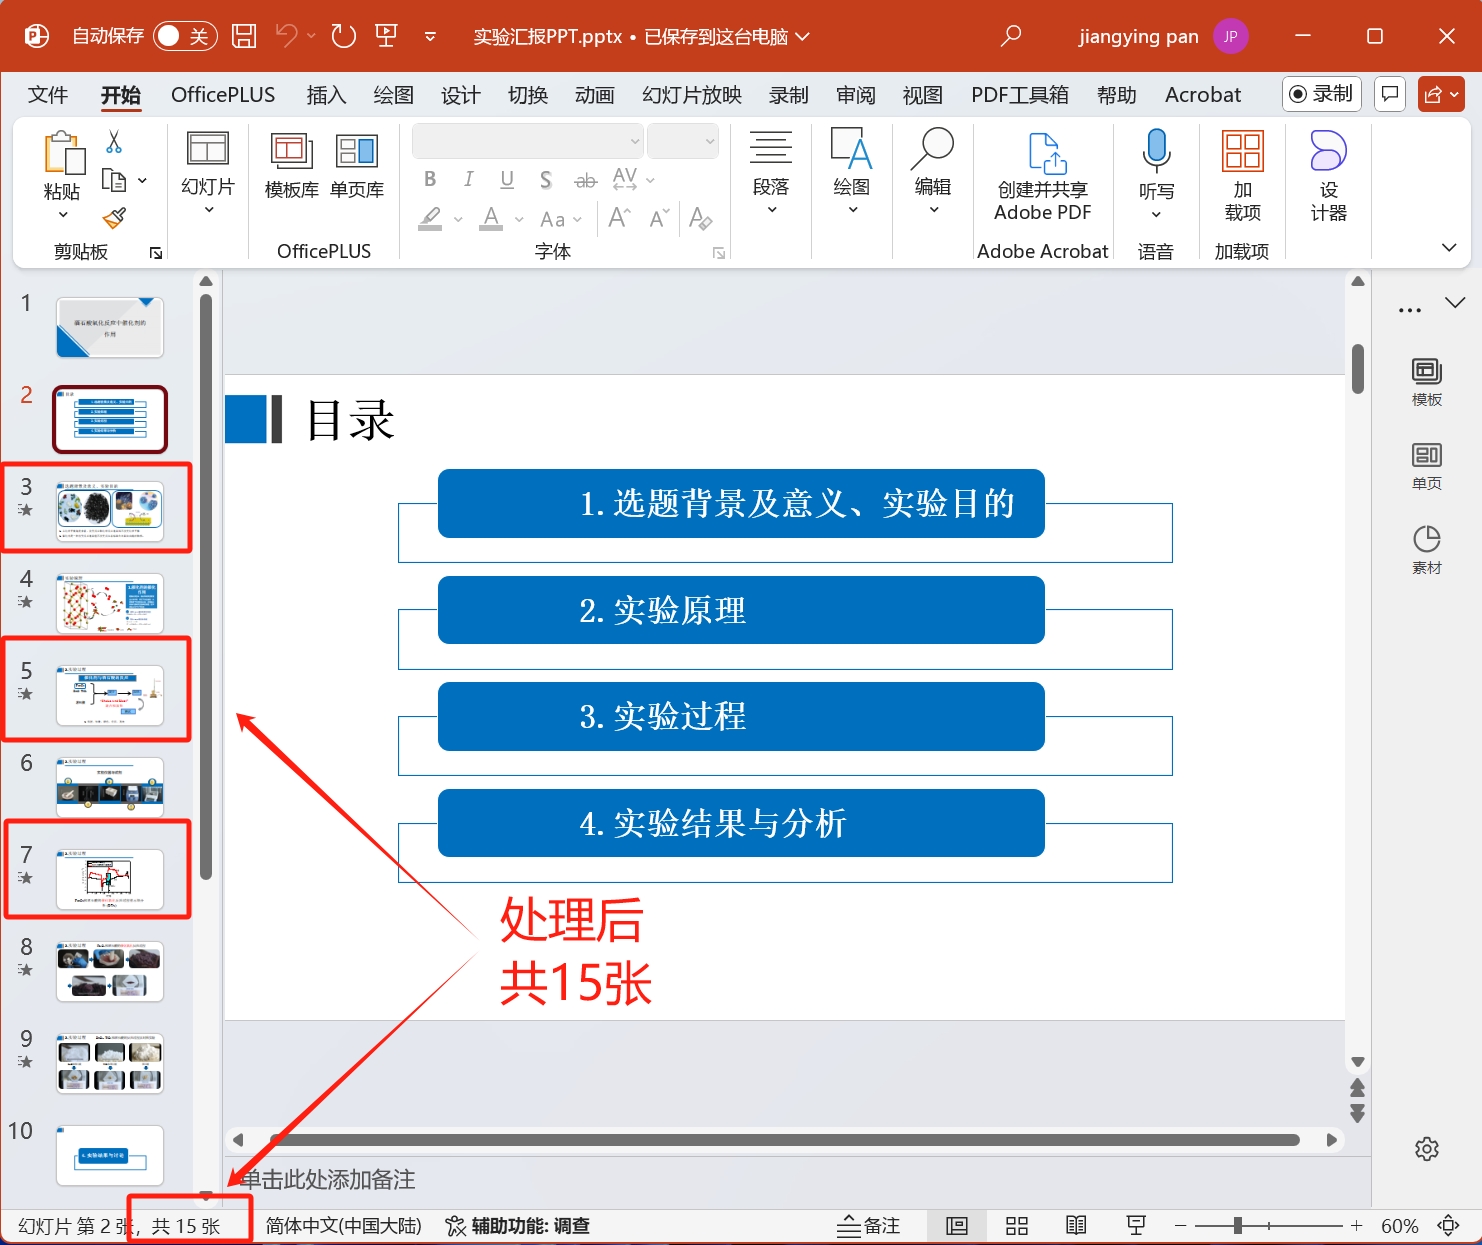The image size is (1482, 1245).
Task: Toggle normal view in status bar
Action: (957, 1226)
